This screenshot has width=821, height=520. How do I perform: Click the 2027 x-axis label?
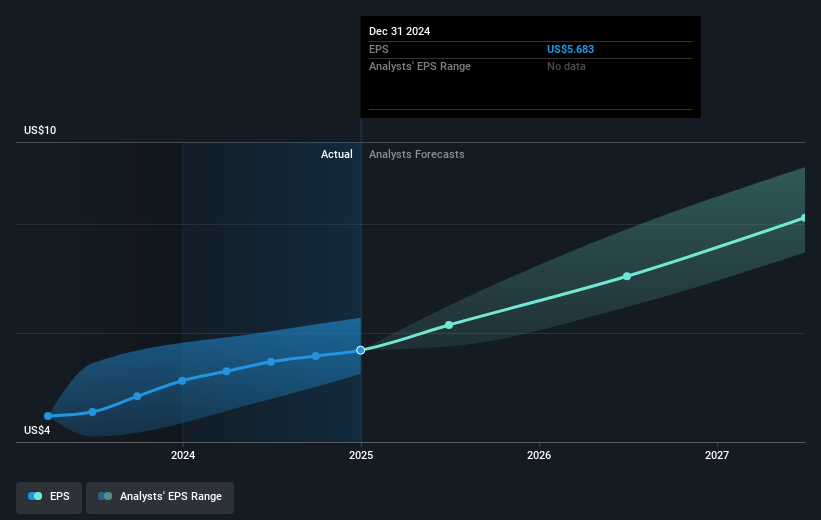click(717, 455)
